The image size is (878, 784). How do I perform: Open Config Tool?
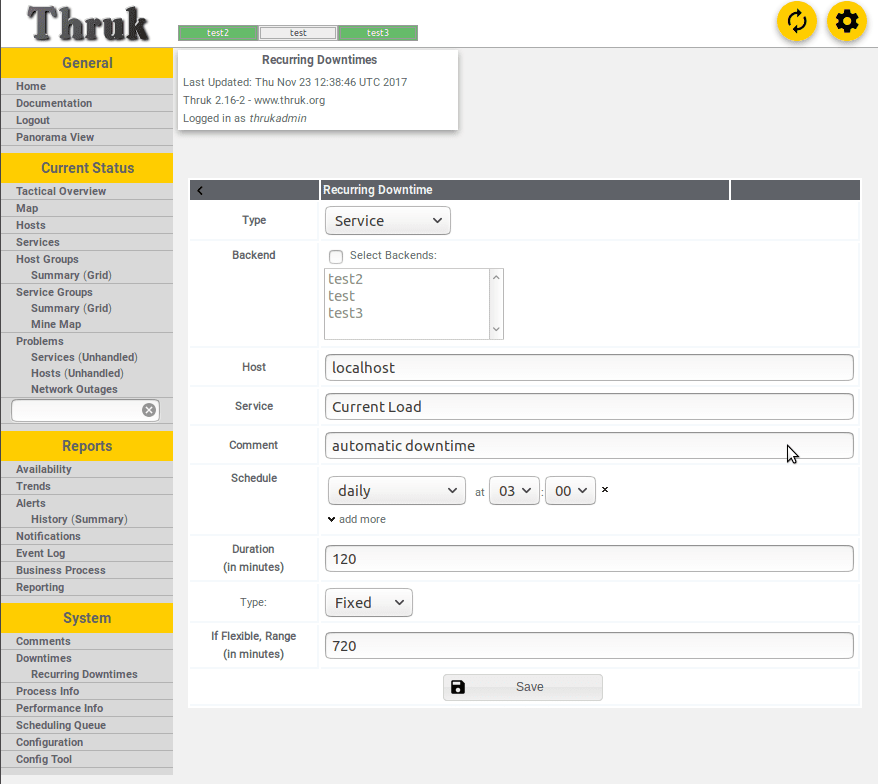coord(44,759)
